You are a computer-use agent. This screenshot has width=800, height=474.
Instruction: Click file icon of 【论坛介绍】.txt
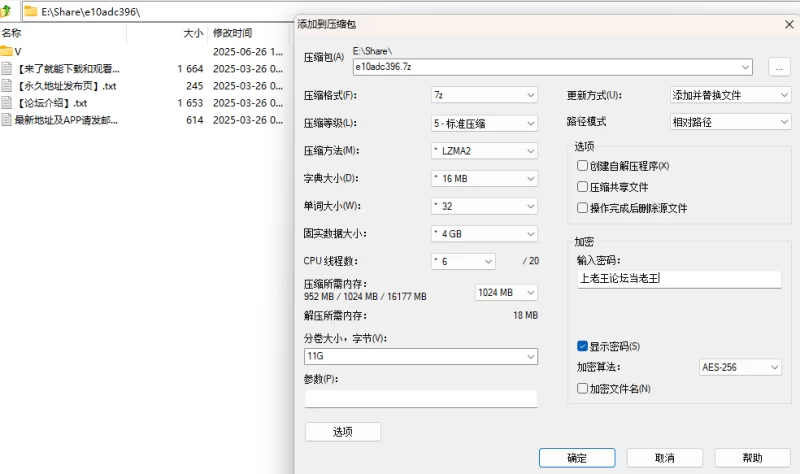click(6, 103)
